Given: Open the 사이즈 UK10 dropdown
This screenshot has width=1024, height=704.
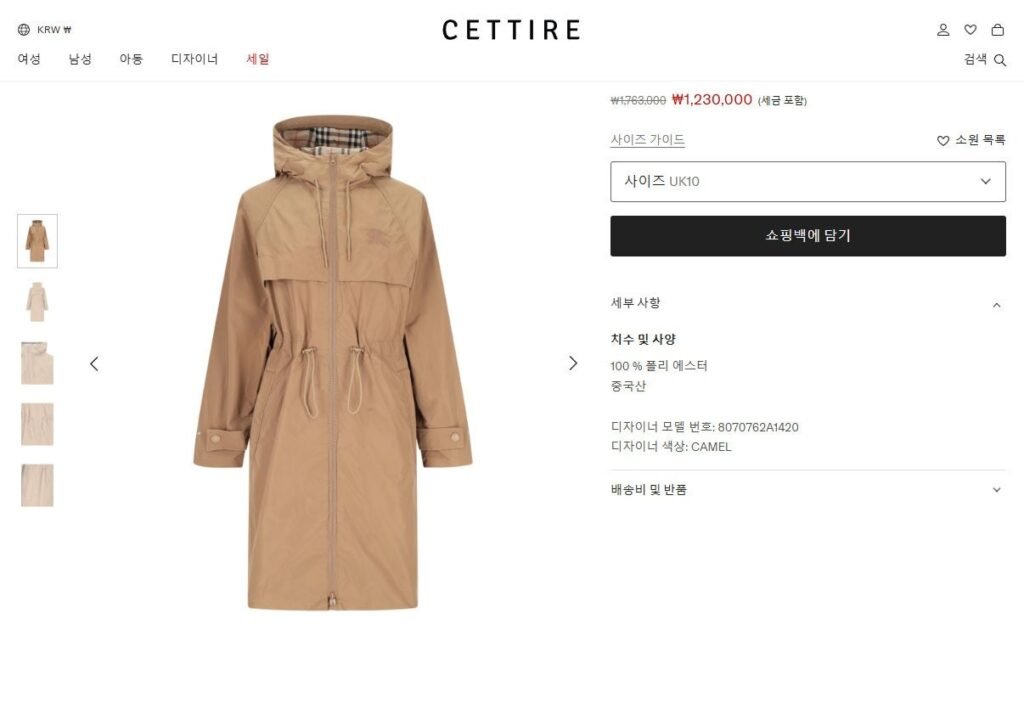Looking at the screenshot, I should [x=808, y=182].
